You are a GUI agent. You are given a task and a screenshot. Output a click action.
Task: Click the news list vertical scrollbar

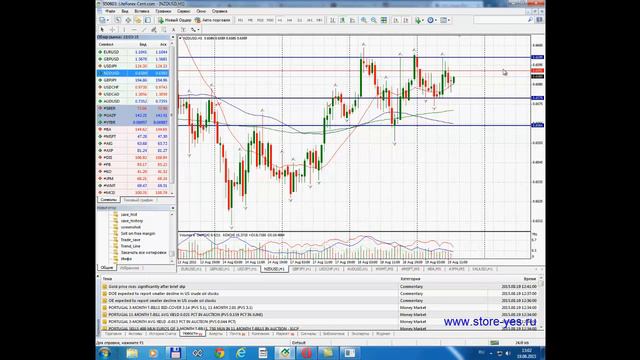click(541, 302)
